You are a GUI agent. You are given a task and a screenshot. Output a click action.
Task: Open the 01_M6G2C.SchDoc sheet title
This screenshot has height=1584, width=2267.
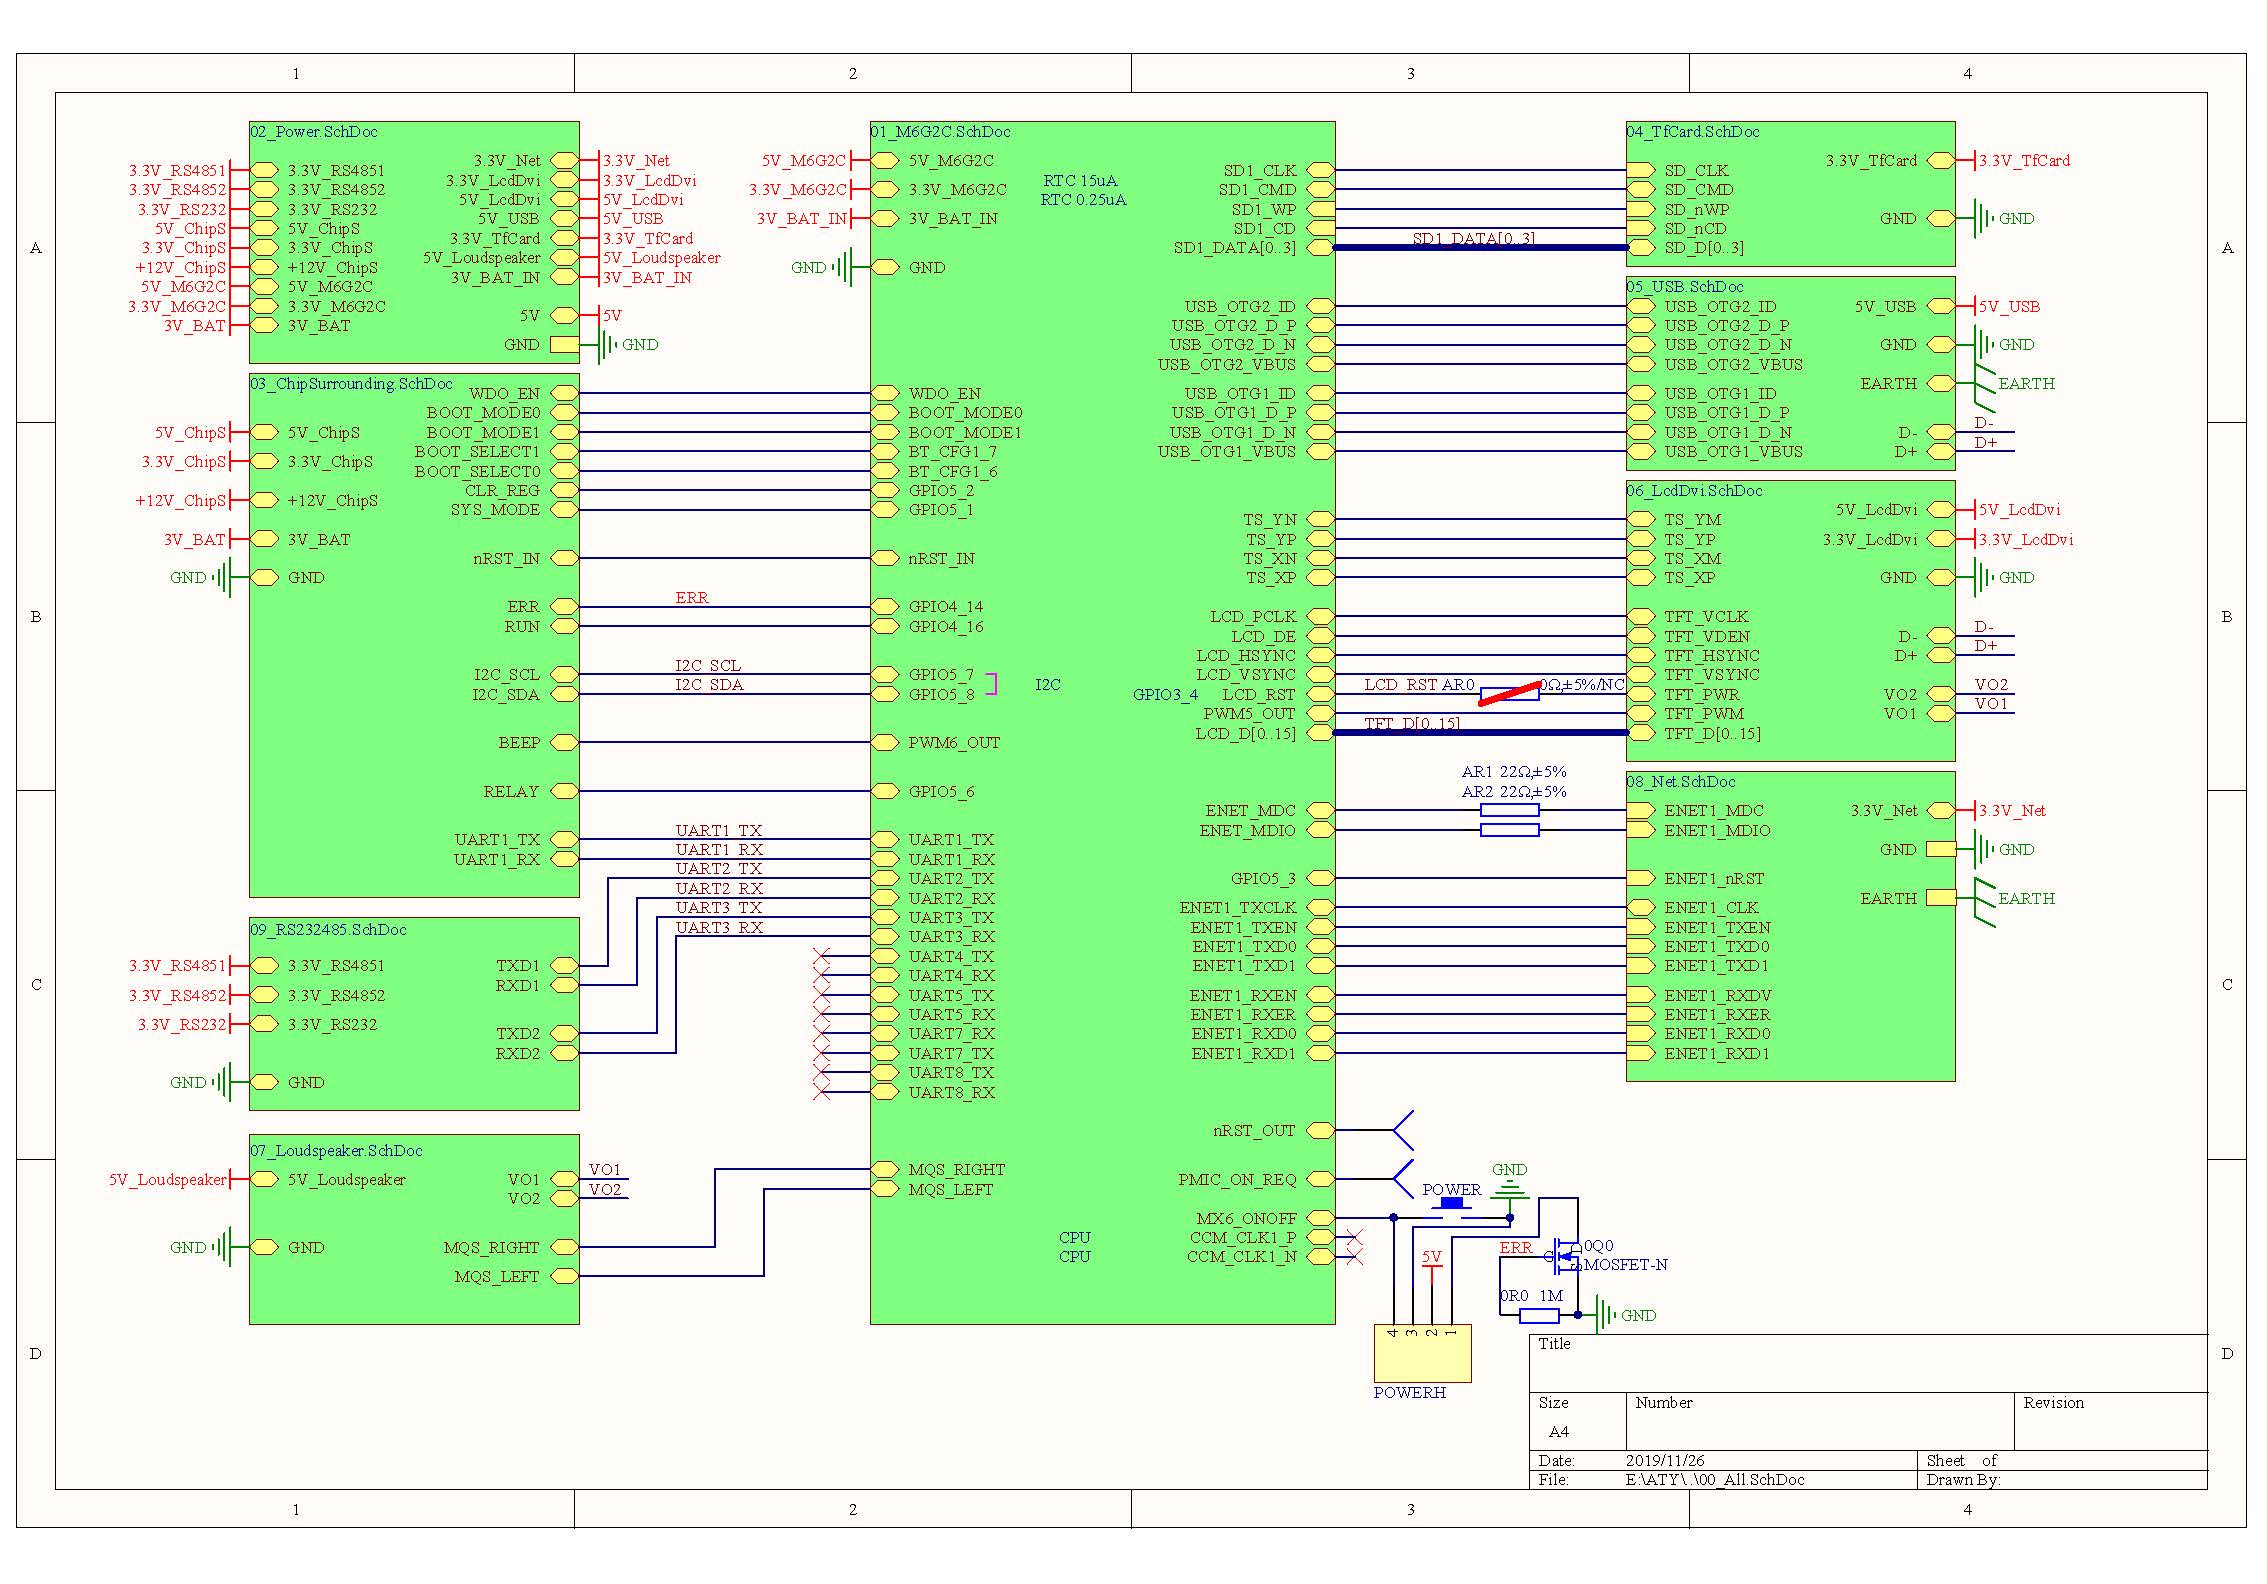coord(940,132)
